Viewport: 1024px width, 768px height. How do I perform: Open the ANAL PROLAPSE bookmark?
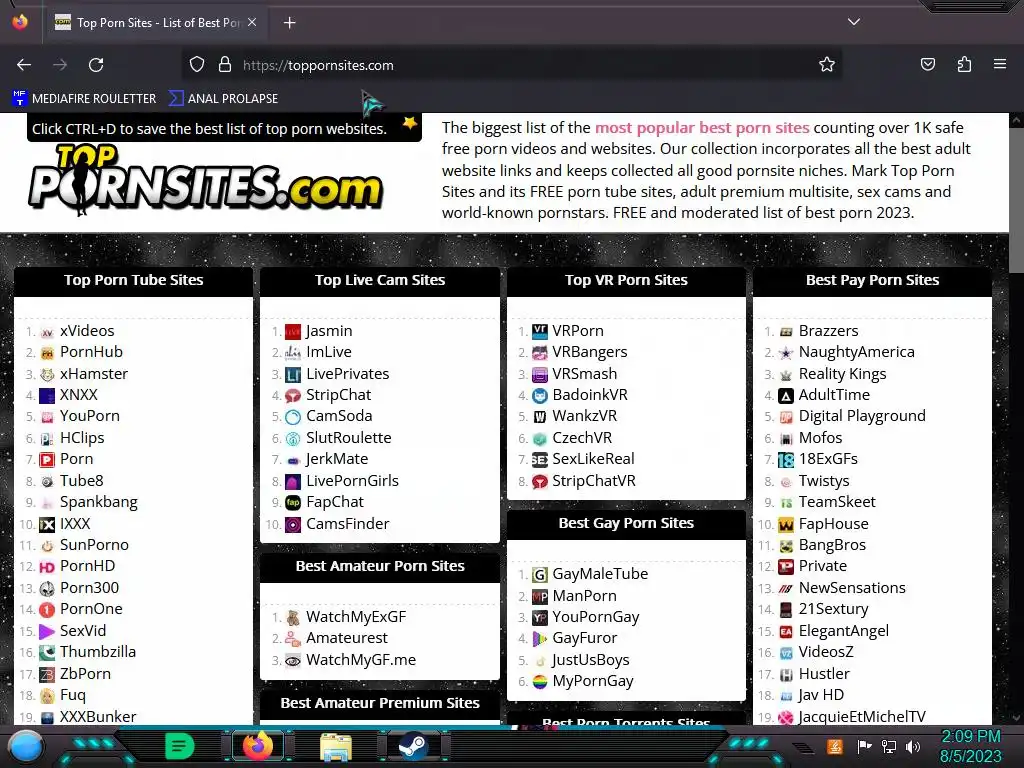click(223, 99)
